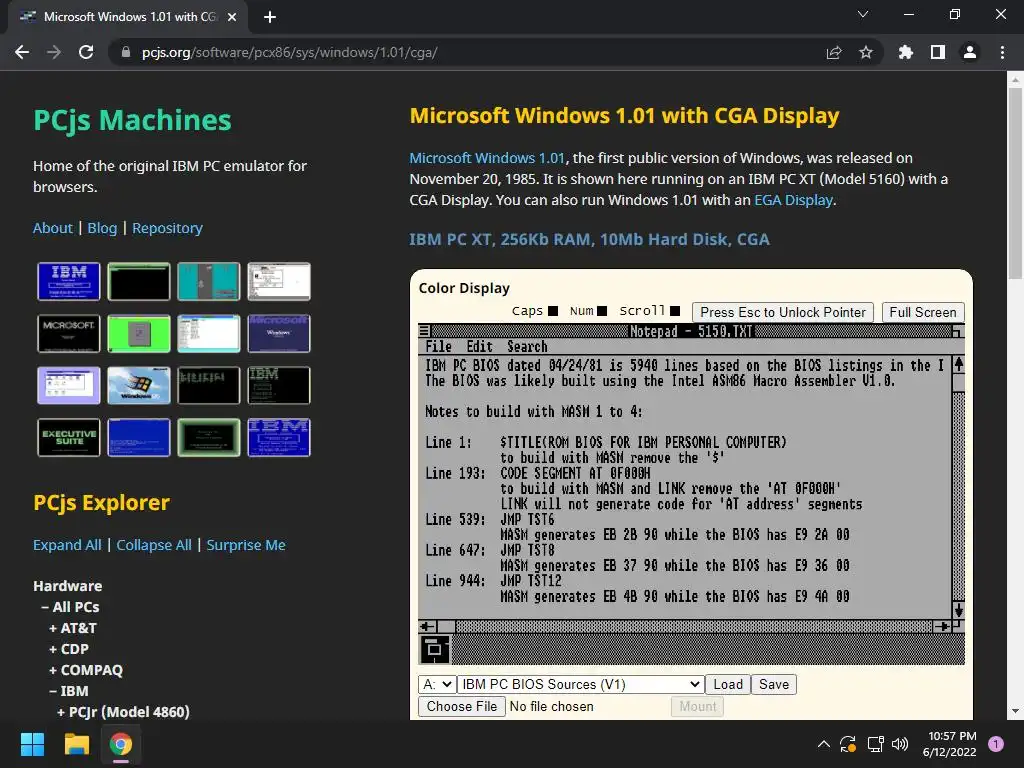This screenshot has height=768, width=1024.
Task: Click the Full Screen button
Action: tap(923, 312)
